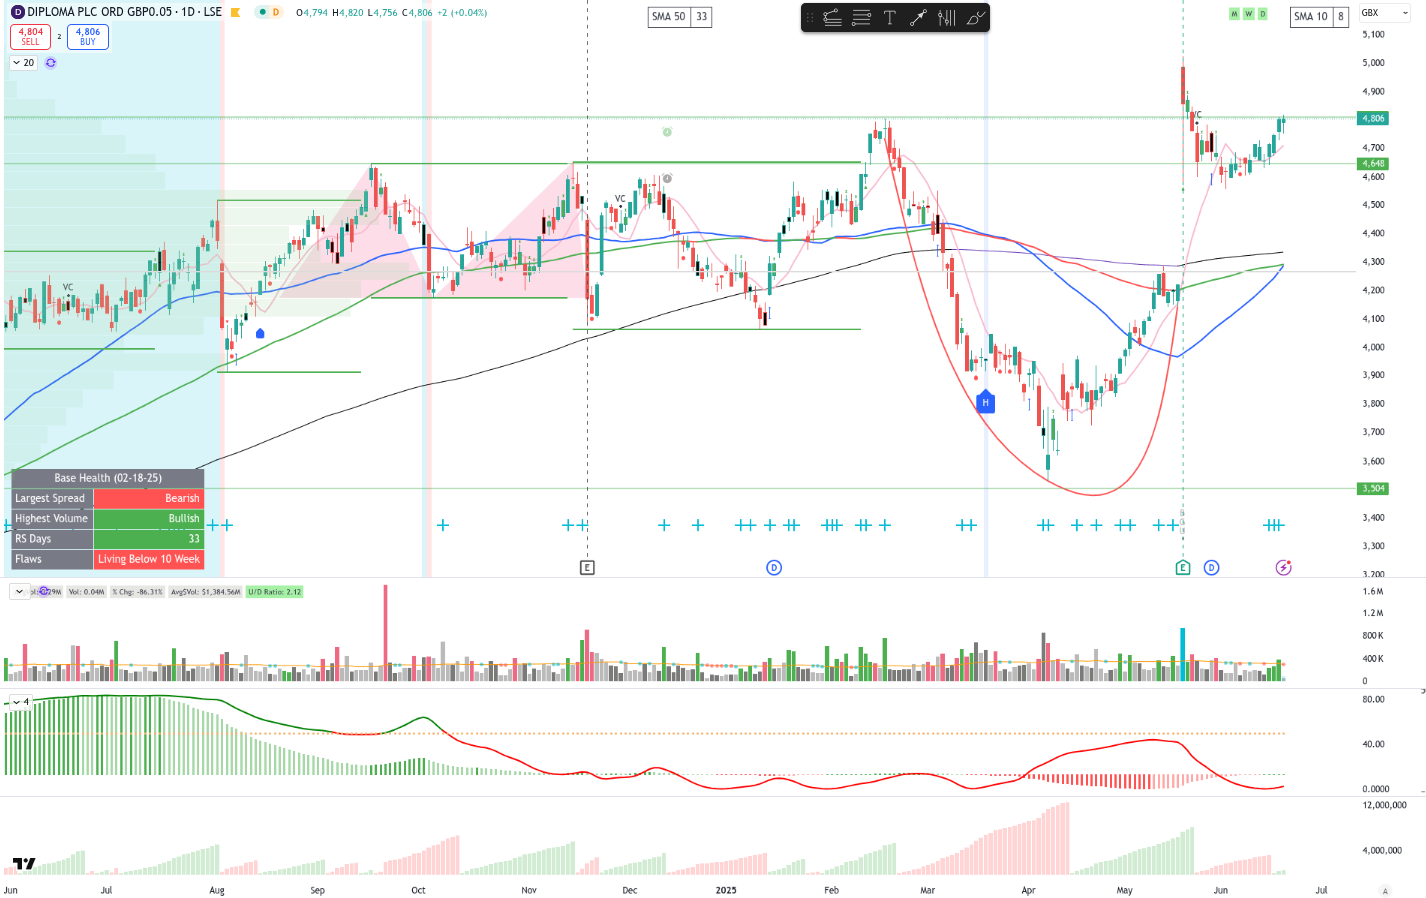
Task: Click the Bearish cell in Base Health
Action: coord(149,498)
